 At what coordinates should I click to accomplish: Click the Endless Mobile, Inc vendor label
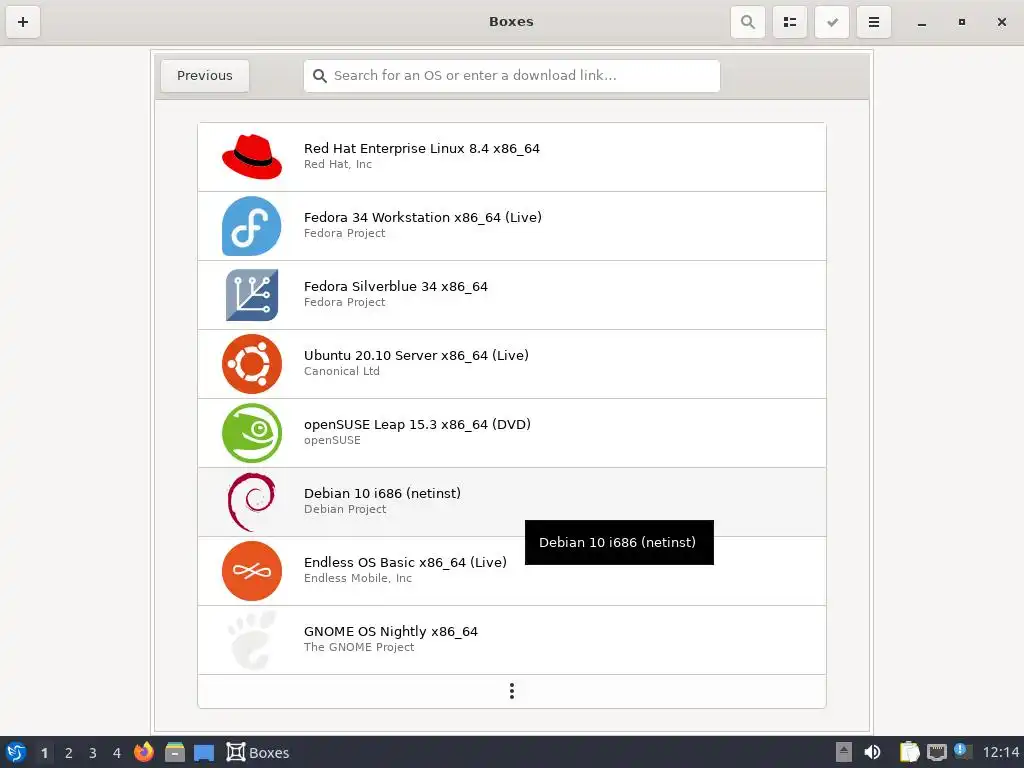pos(358,578)
